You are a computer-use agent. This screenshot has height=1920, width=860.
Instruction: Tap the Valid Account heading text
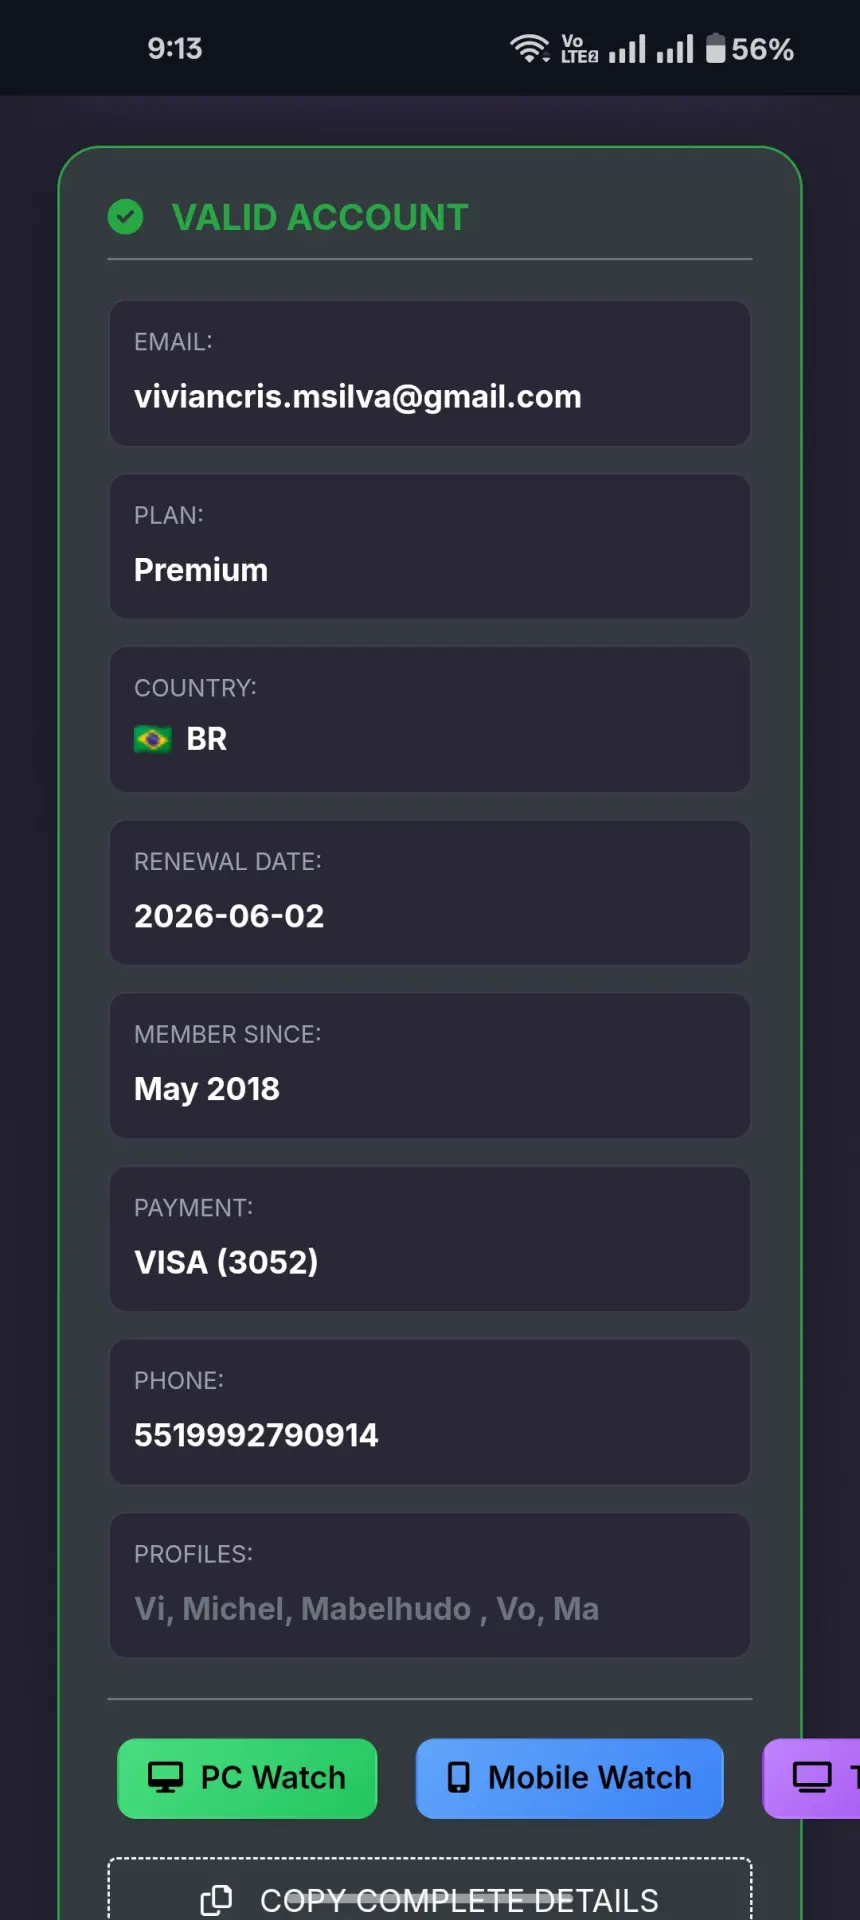tap(320, 217)
